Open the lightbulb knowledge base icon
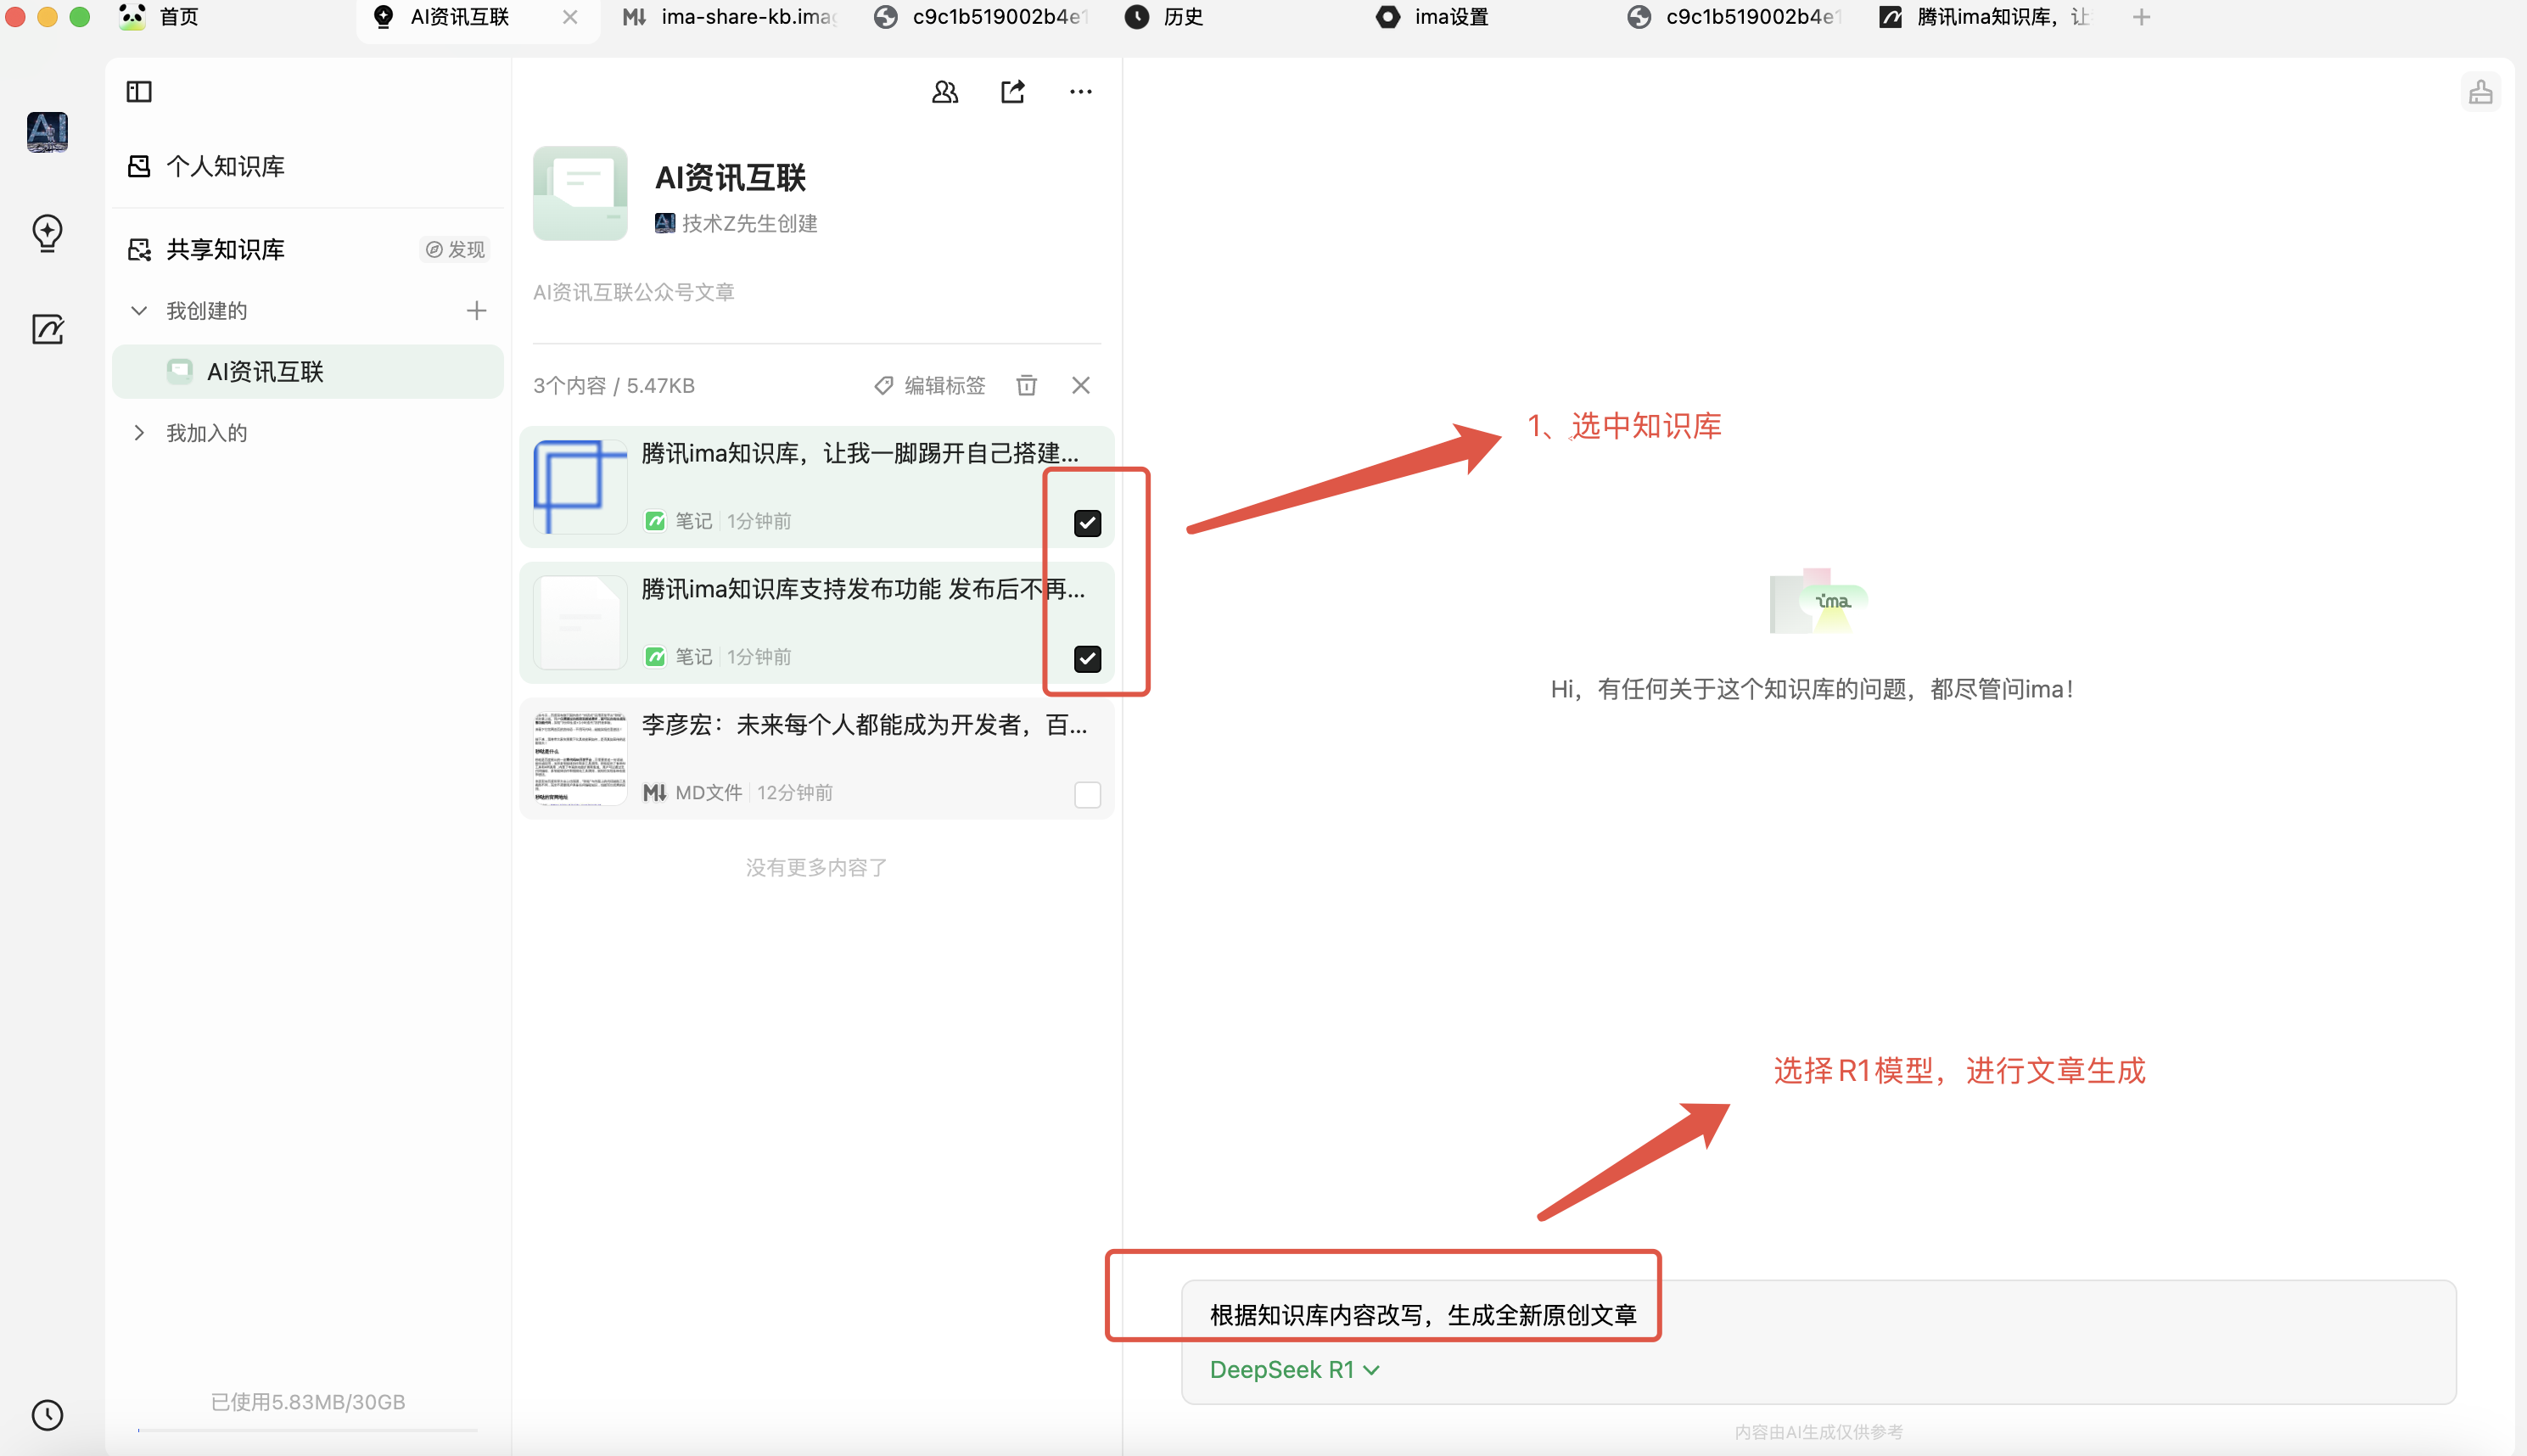 click(47, 233)
